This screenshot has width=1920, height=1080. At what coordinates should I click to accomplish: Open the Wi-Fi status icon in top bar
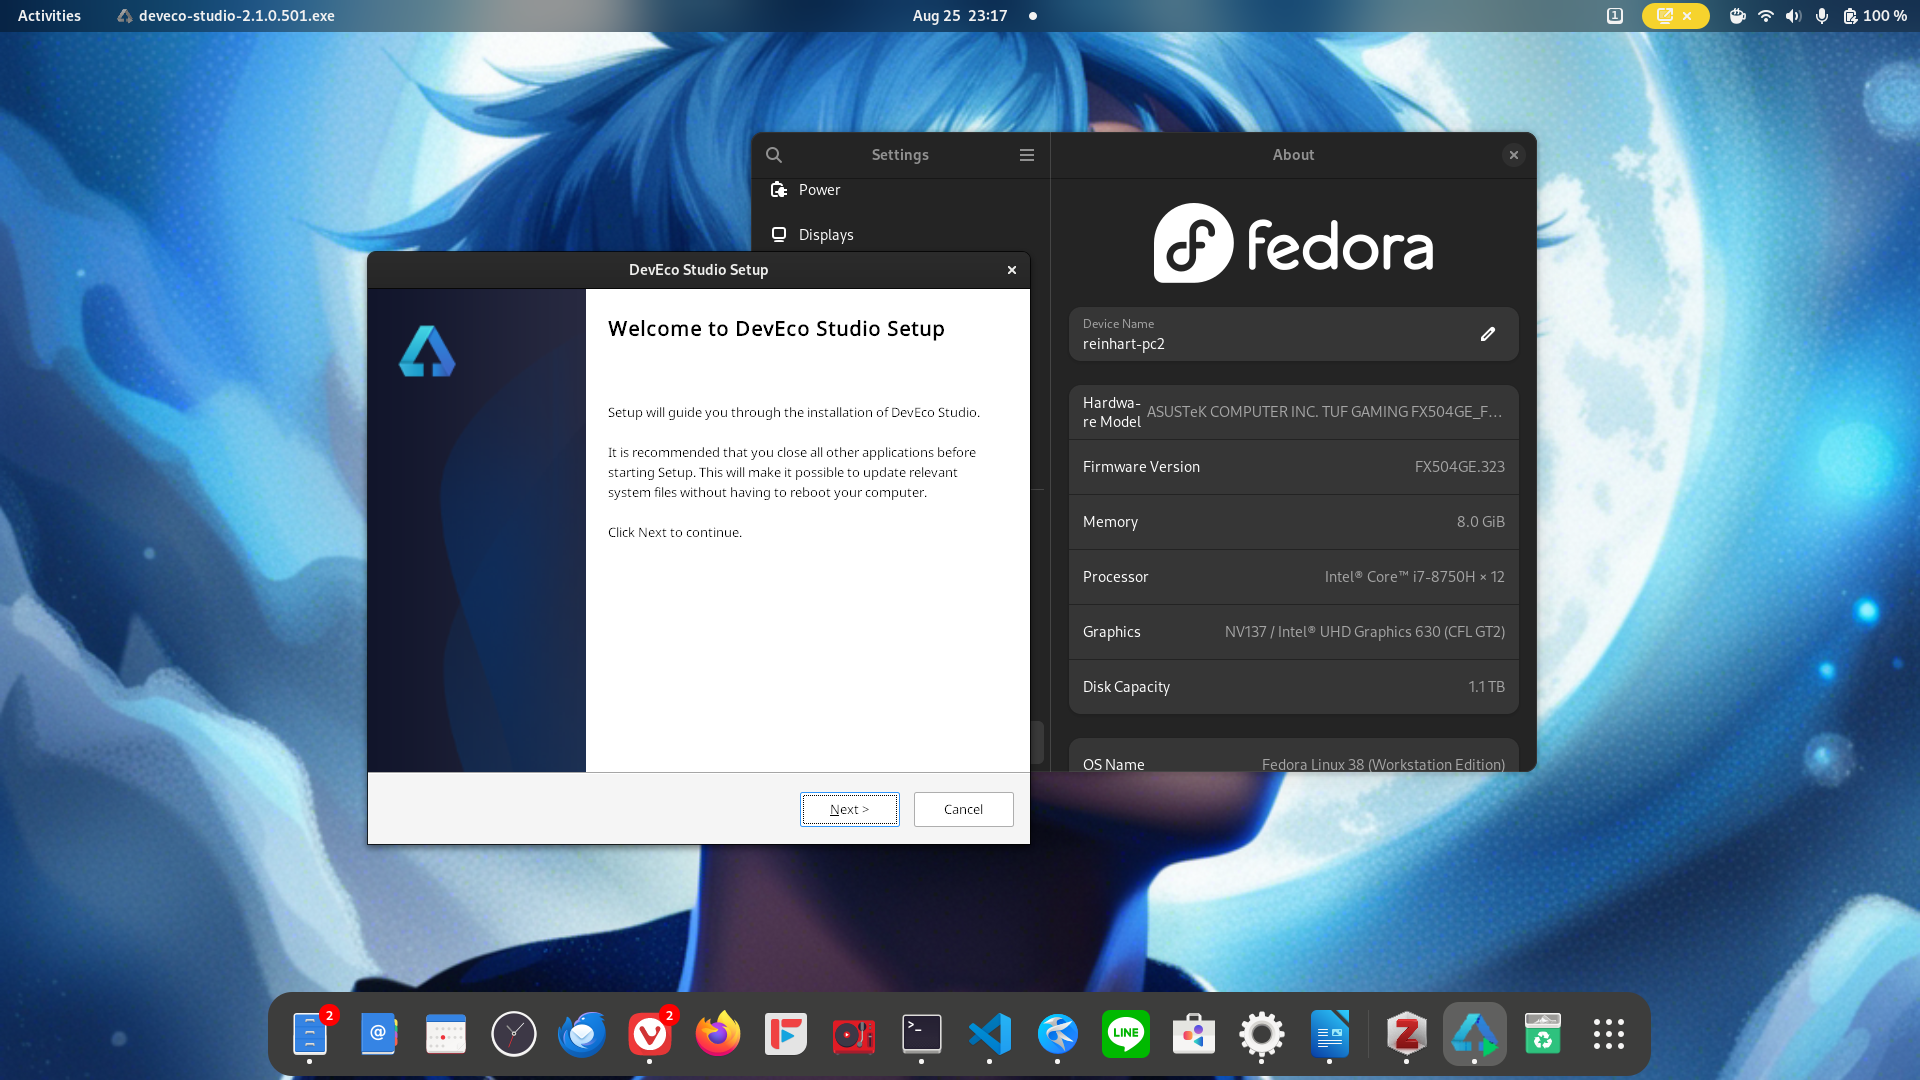1766,16
